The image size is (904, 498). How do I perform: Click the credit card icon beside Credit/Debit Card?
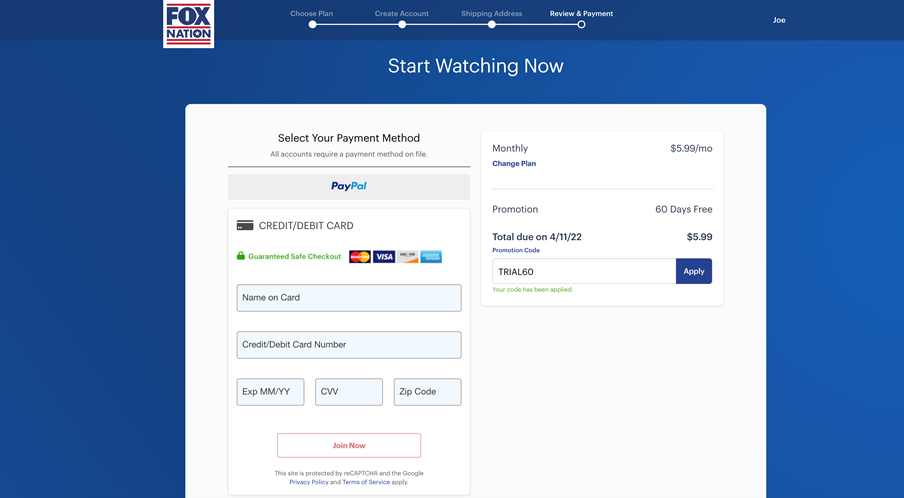[245, 226]
